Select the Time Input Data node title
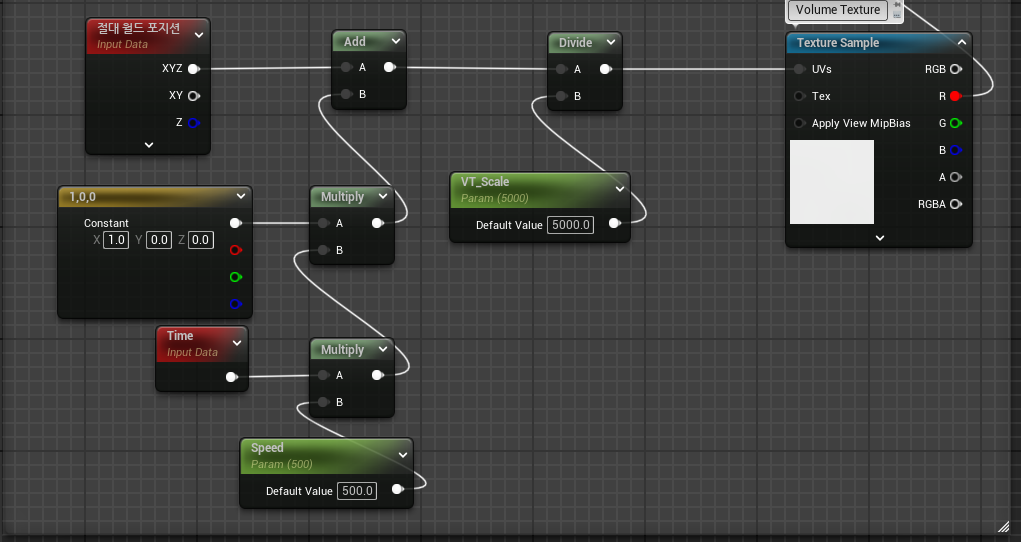Image resolution: width=1021 pixels, height=542 pixels. coord(180,335)
